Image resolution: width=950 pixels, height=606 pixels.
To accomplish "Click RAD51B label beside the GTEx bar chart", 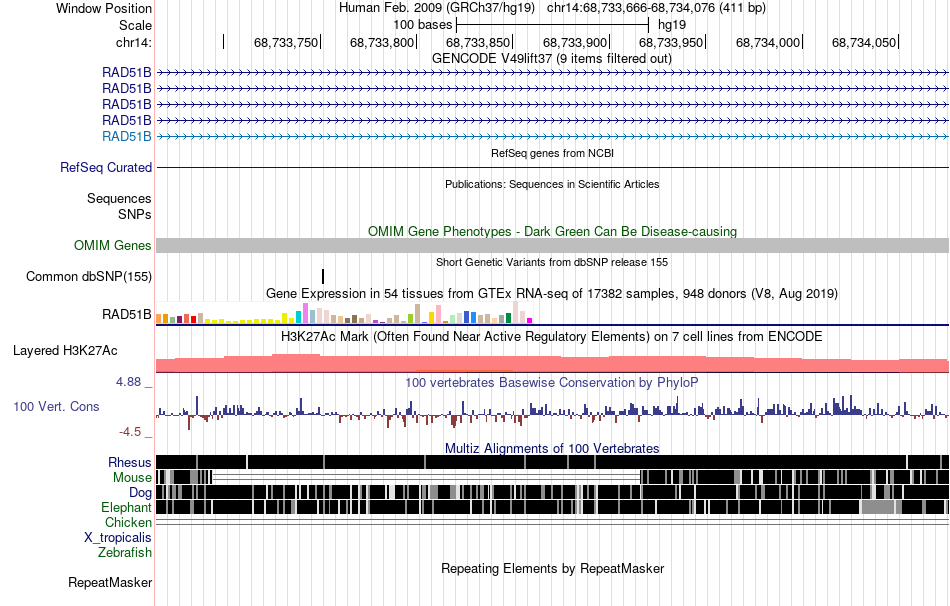I will point(127,315).
